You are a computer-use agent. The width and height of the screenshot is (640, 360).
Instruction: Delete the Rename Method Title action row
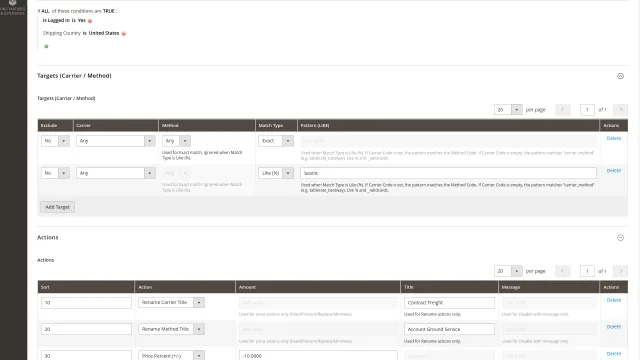point(613,327)
